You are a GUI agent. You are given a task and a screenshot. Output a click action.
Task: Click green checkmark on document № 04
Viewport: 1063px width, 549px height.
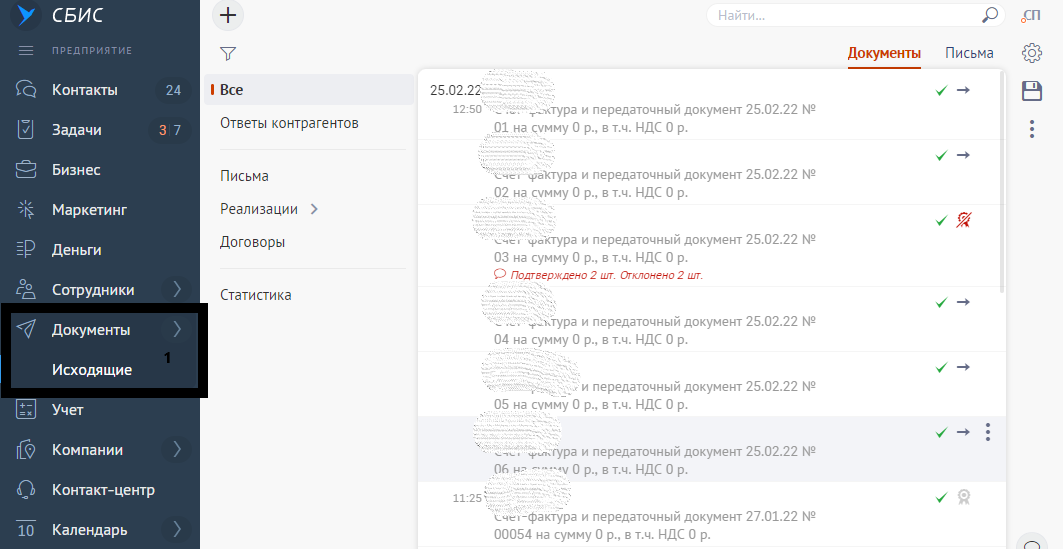pos(941,302)
